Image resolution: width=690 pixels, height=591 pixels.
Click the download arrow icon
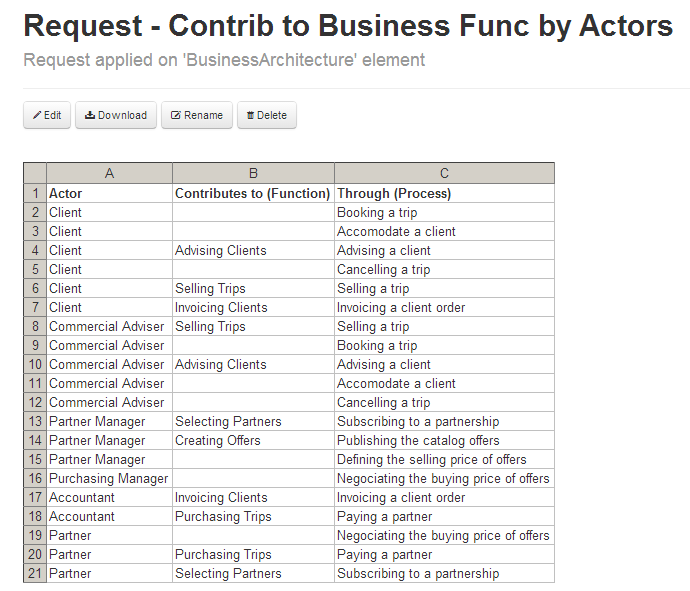[89, 115]
